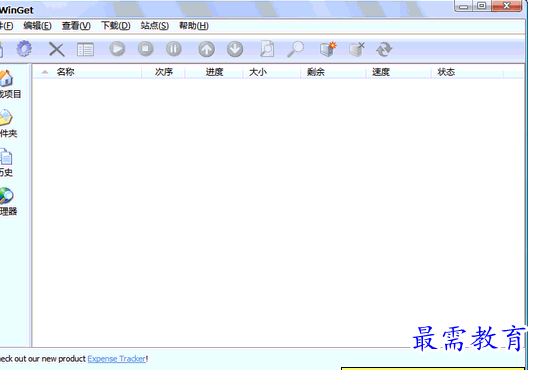Close the WinGet window
Screen dimensions: 534x370
pos(506,6)
